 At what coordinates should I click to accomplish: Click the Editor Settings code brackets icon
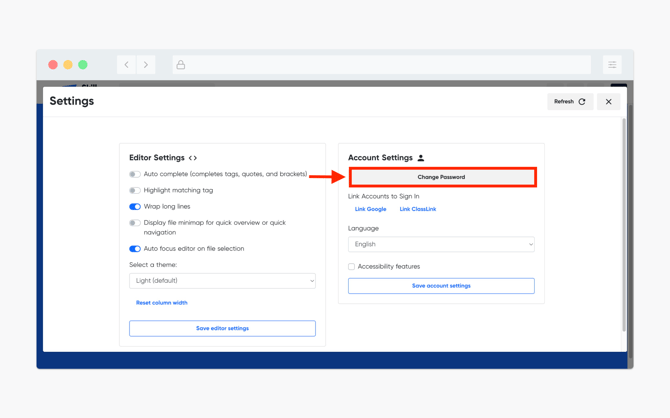pos(193,158)
